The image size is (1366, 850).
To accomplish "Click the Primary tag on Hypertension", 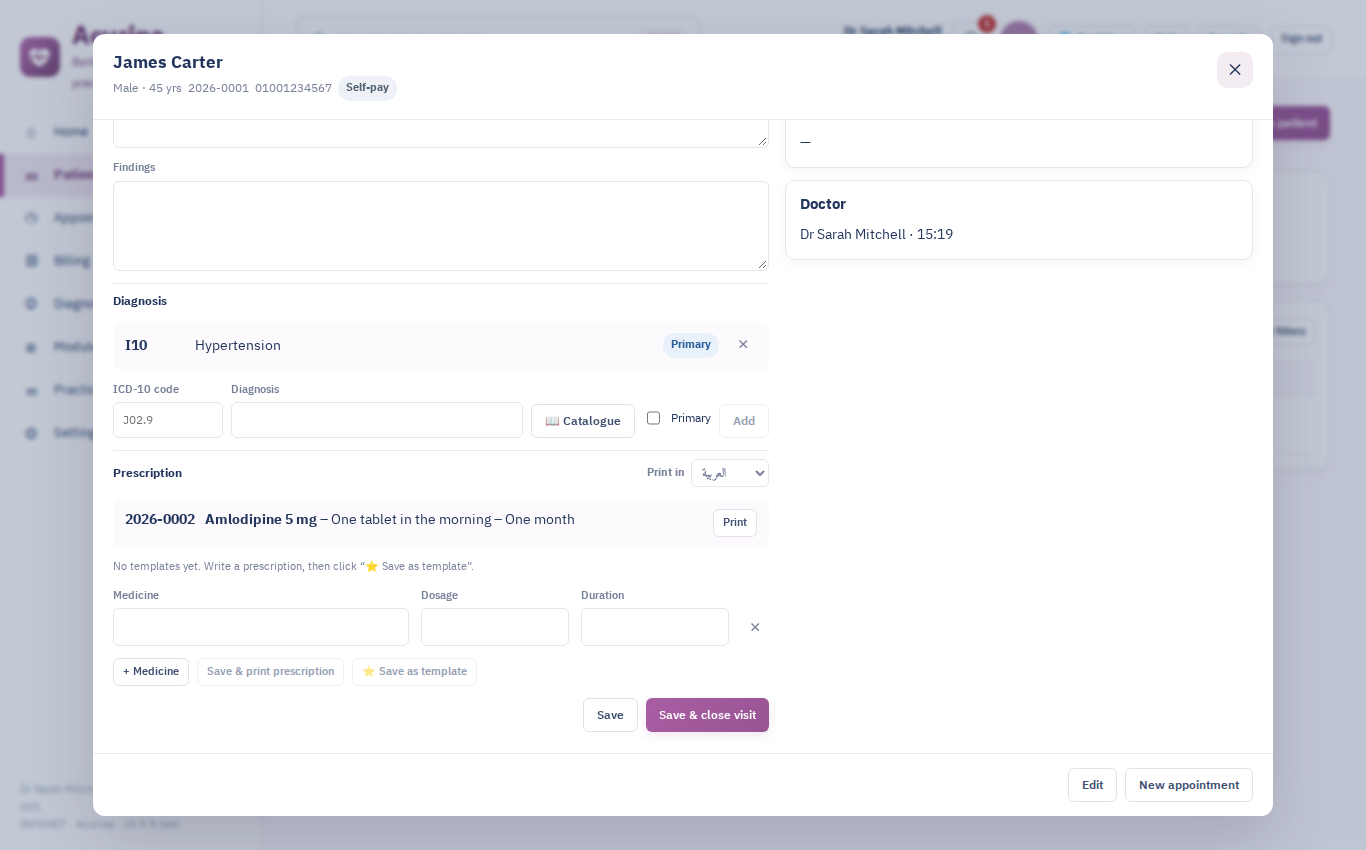I will [x=691, y=345].
